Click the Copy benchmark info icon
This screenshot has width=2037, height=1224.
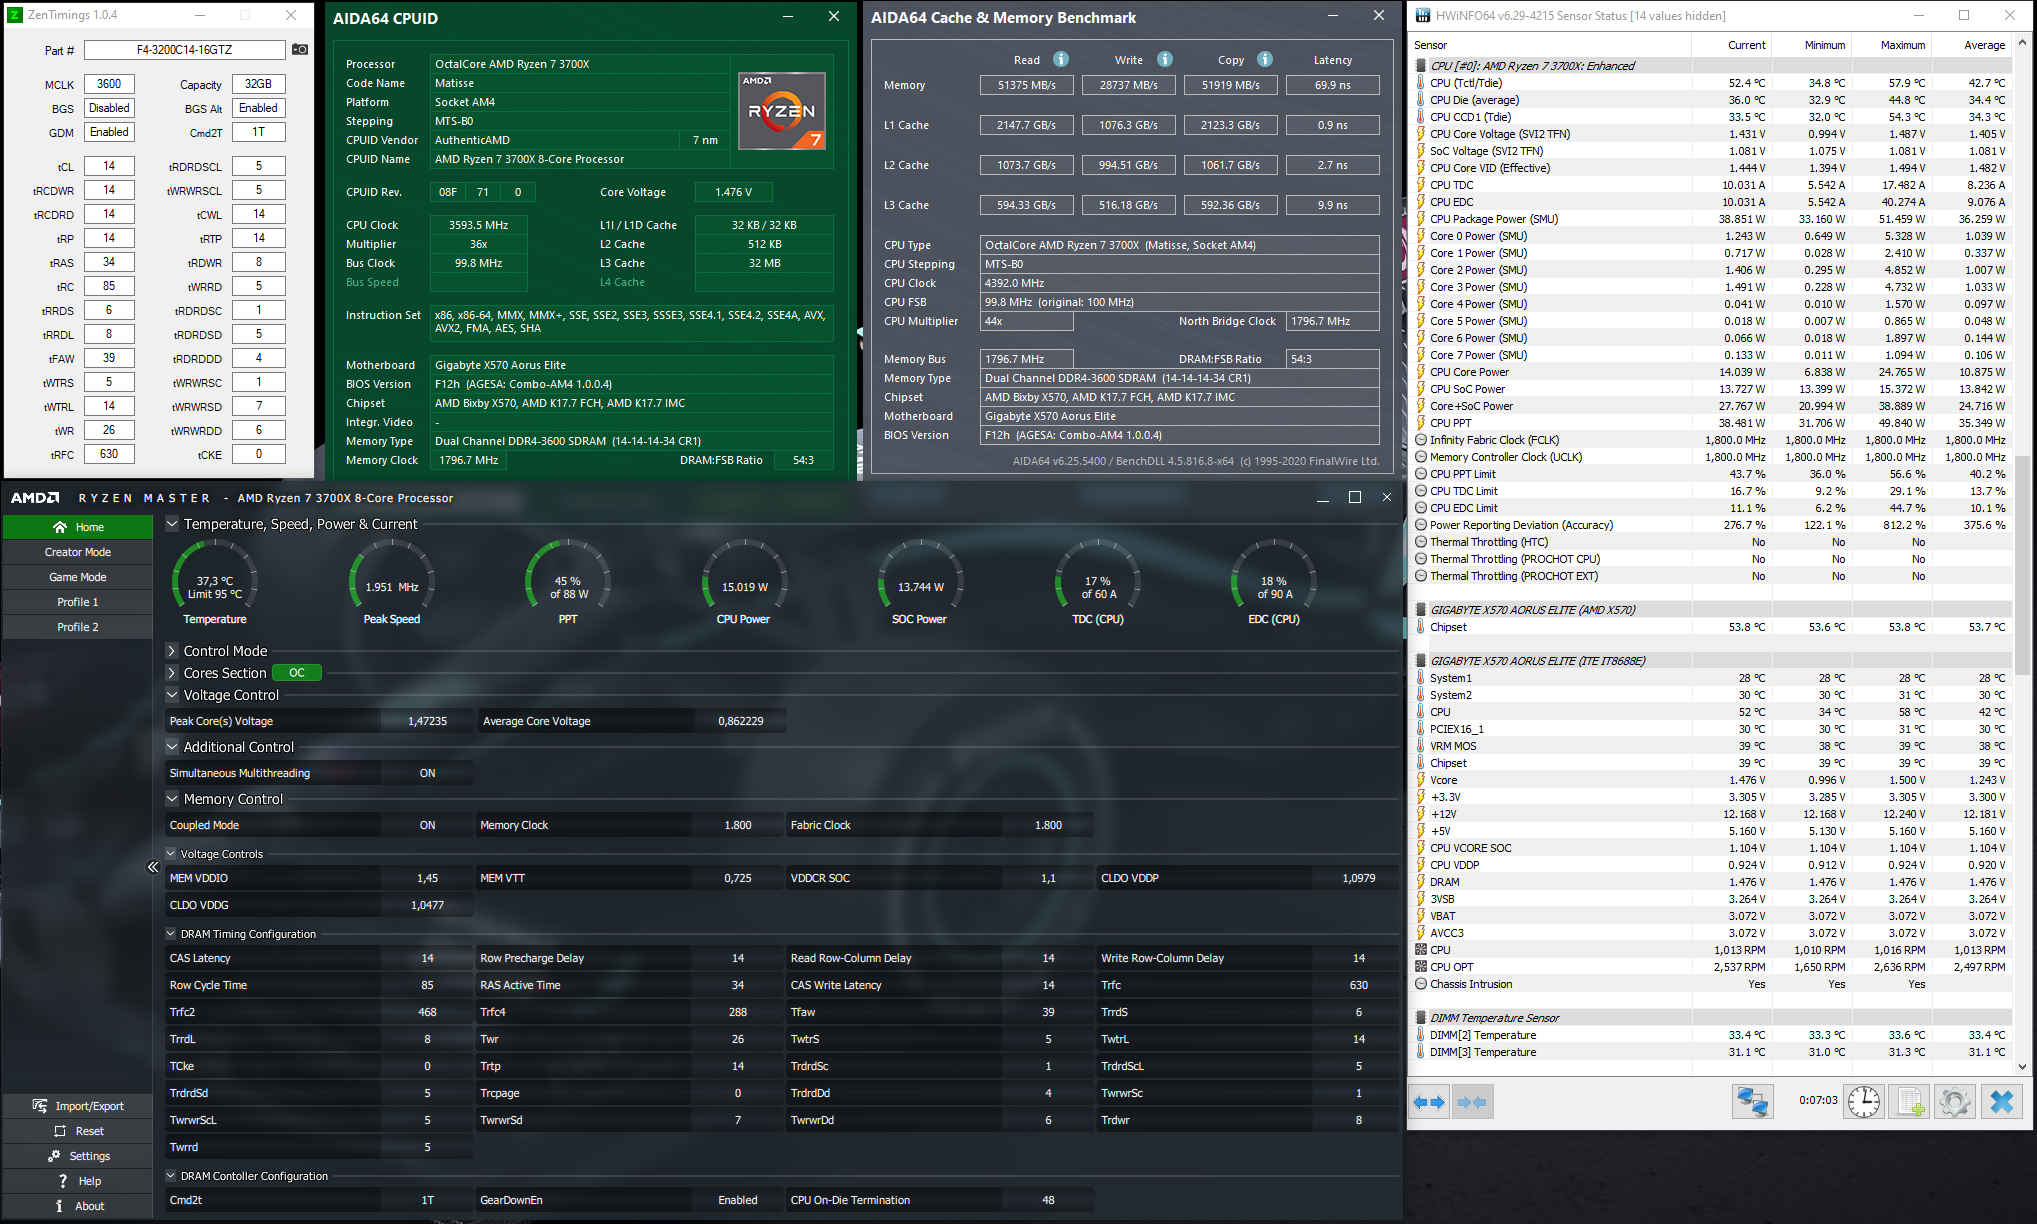click(1265, 59)
